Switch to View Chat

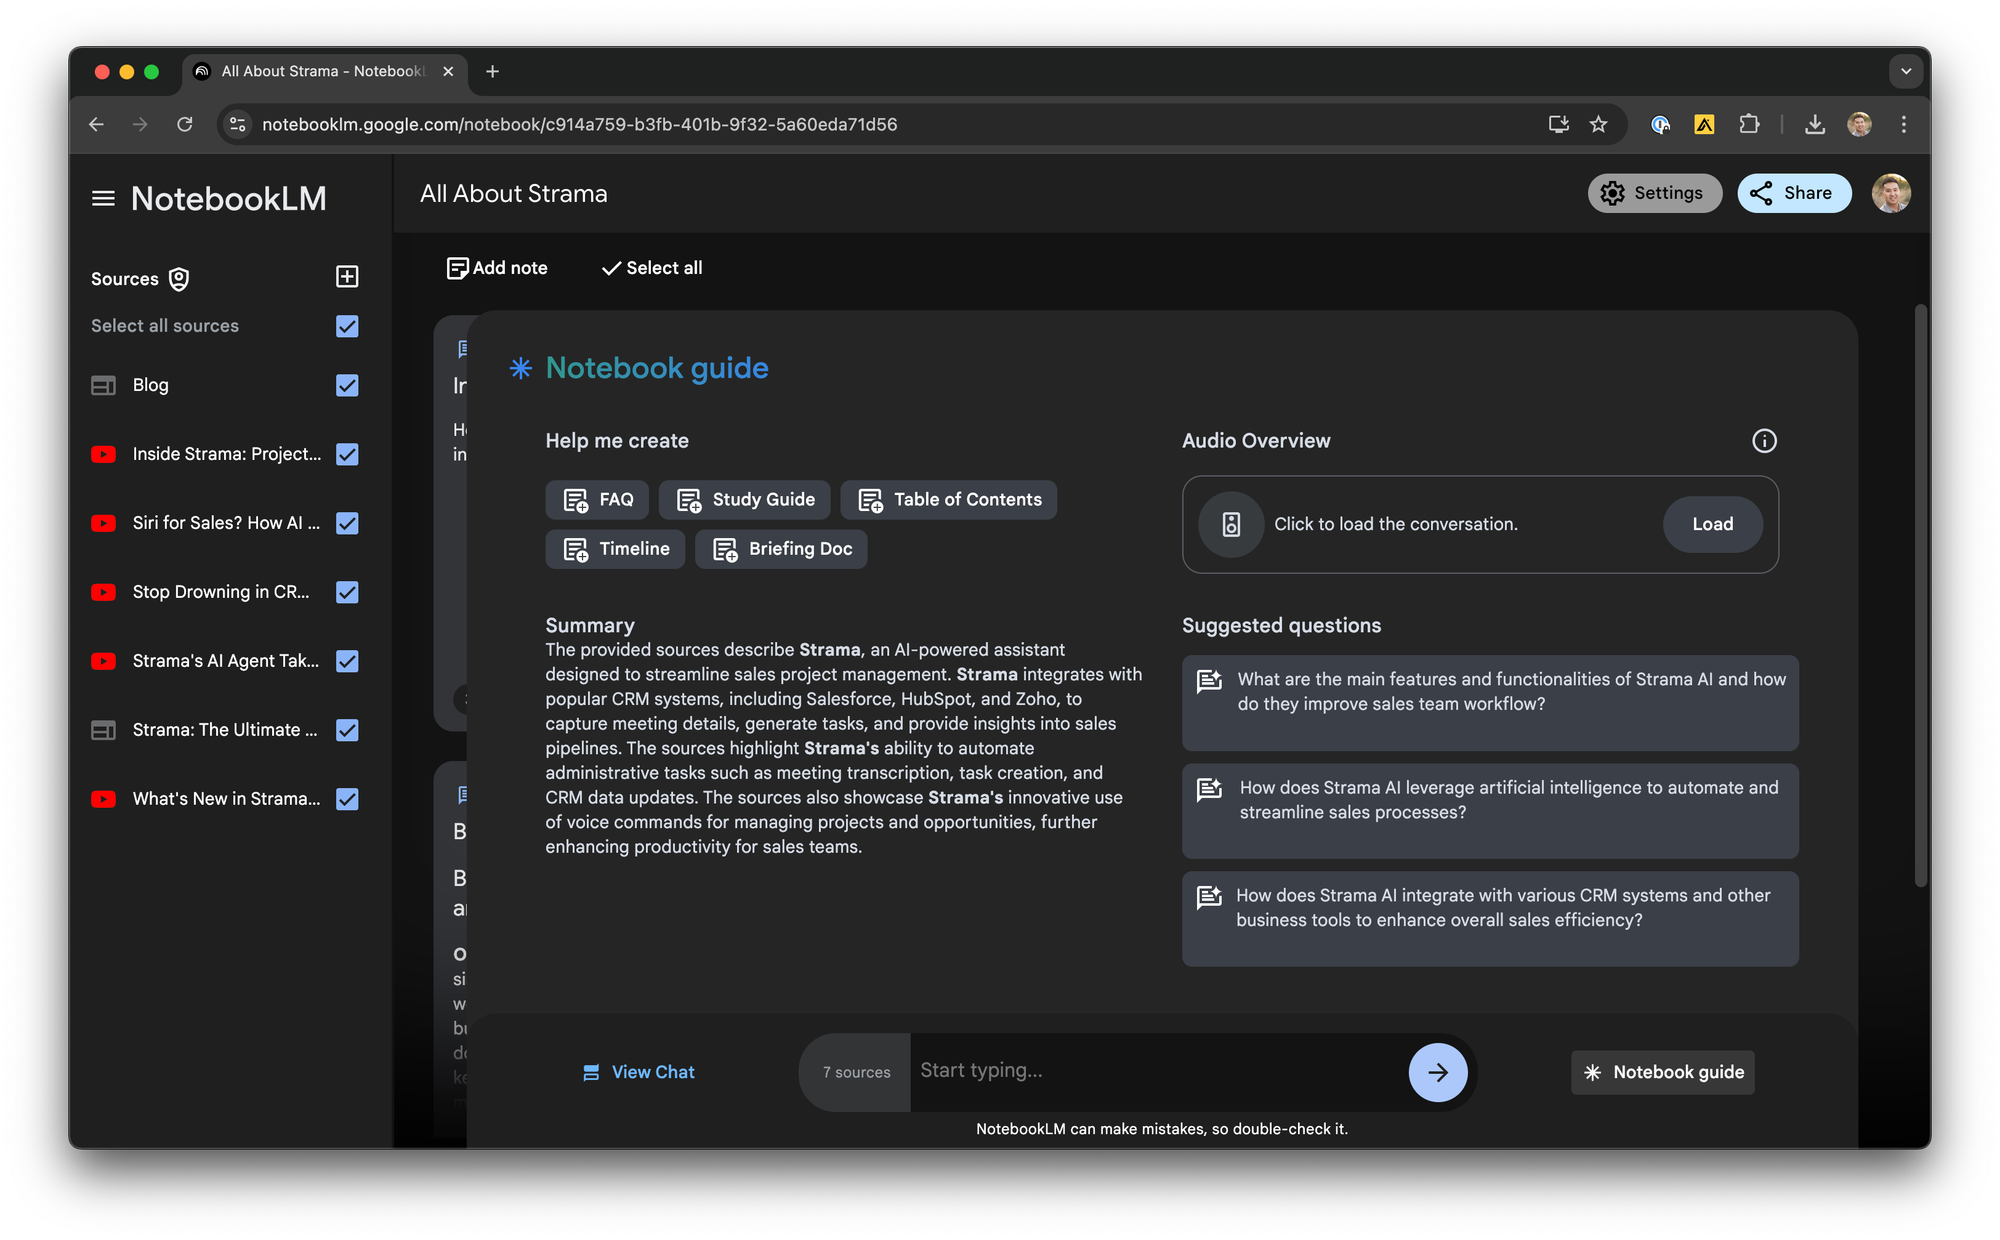[x=639, y=1072]
